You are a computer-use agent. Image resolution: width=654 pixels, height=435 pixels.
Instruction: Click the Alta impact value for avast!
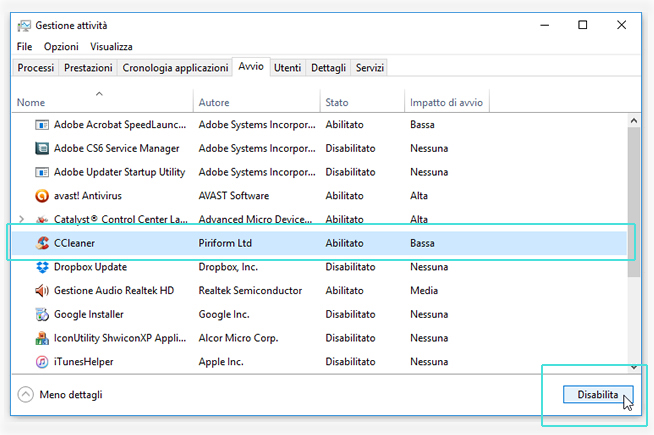(x=419, y=196)
